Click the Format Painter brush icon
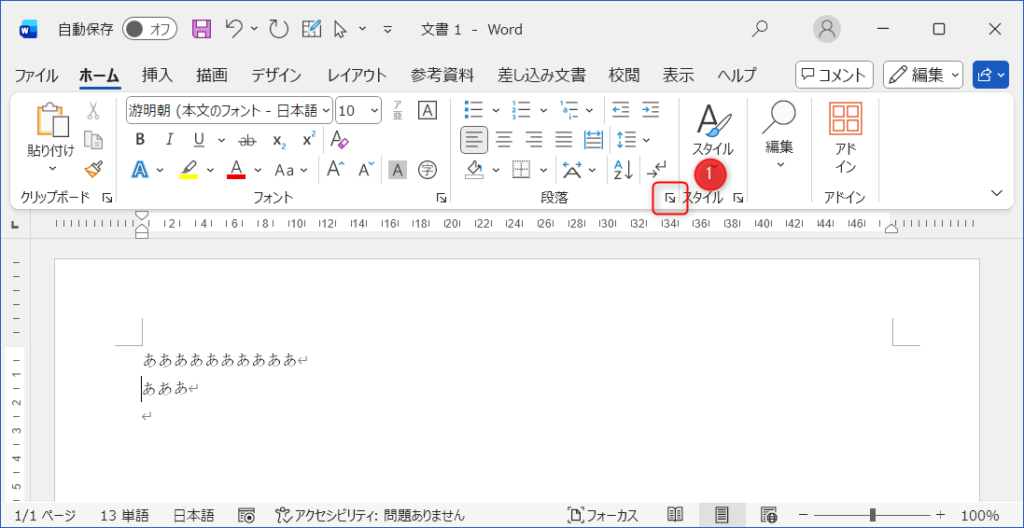The width and height of the screenshot is (1024, 528). point(93,169)
